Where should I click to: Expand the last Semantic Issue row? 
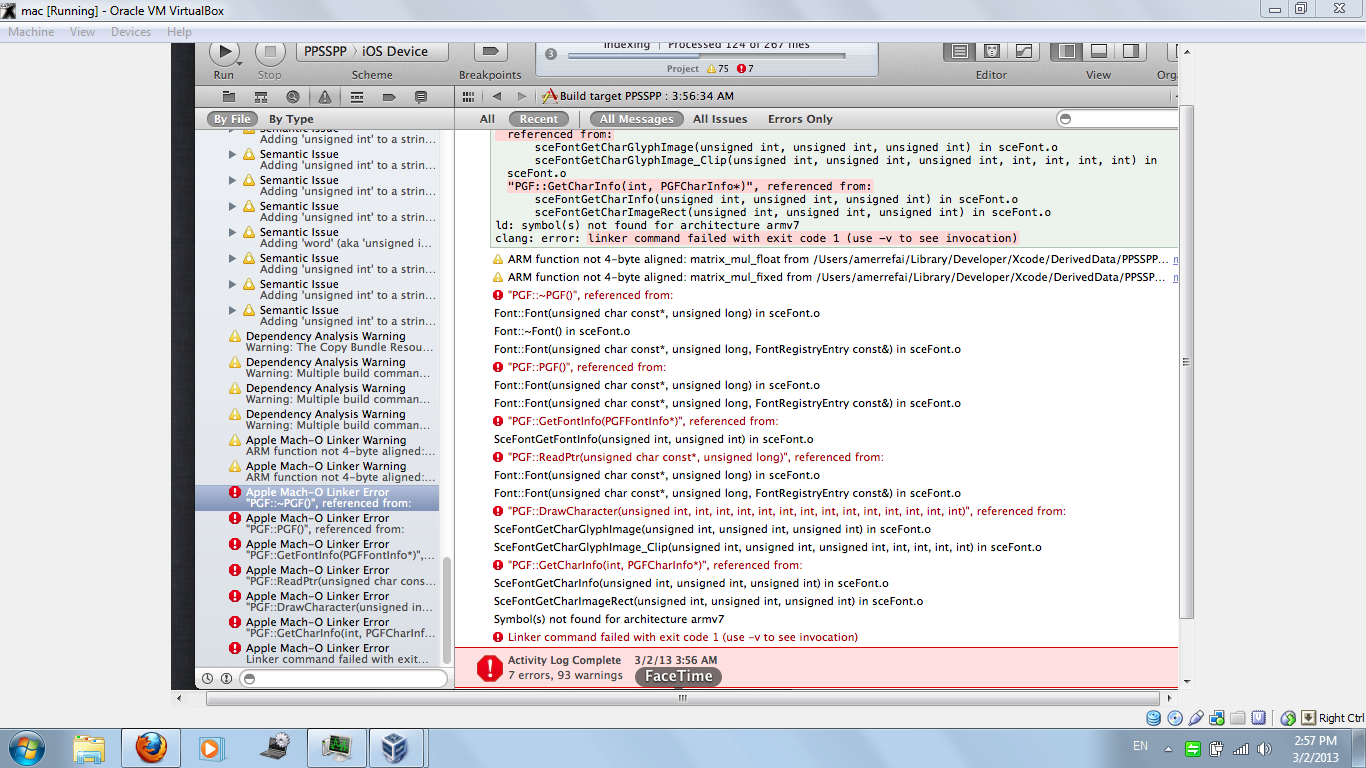(x=233, y=310)
